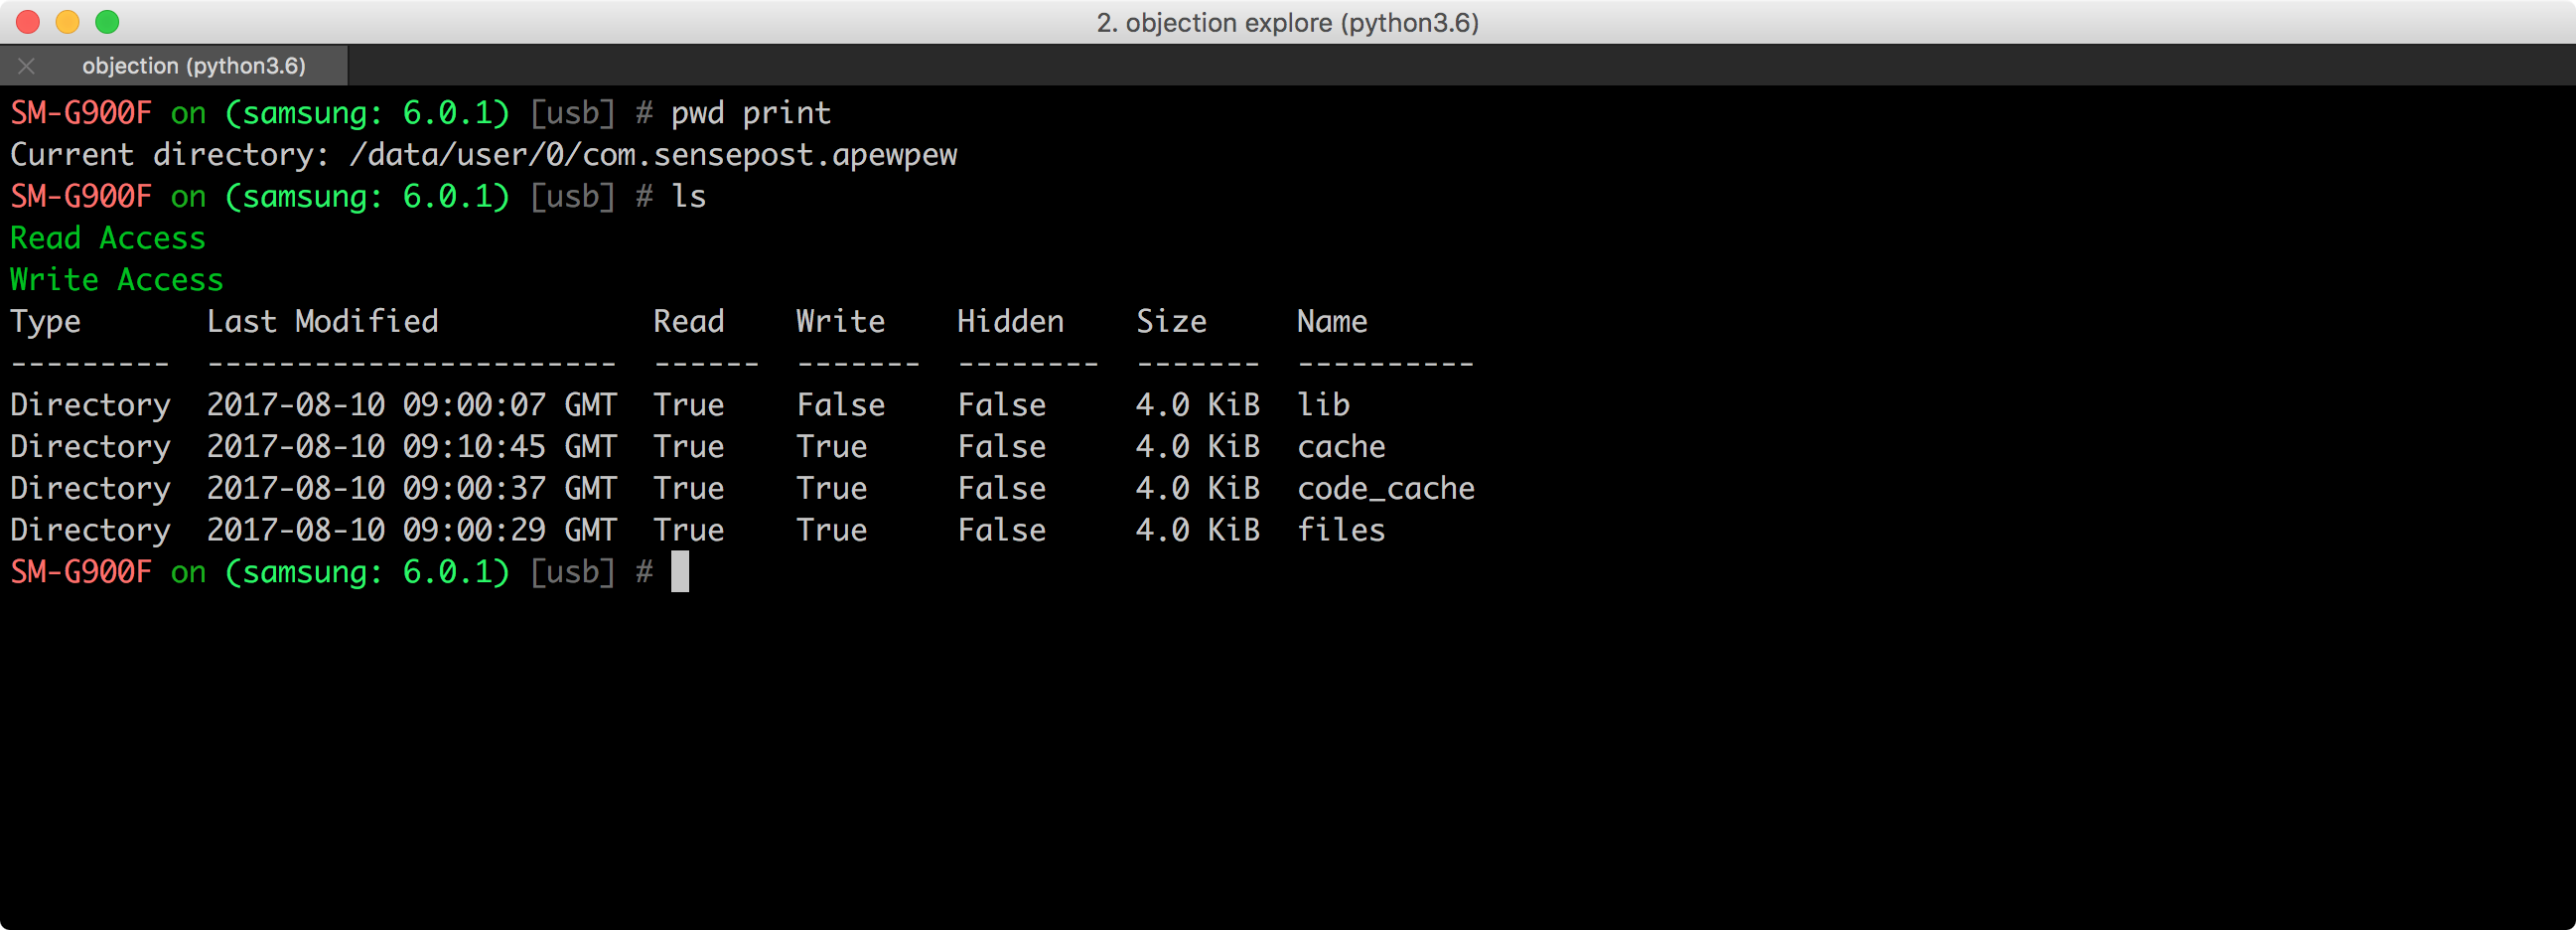
Task: Click the green 'Write Access' line
Action: tap(117, 280)
